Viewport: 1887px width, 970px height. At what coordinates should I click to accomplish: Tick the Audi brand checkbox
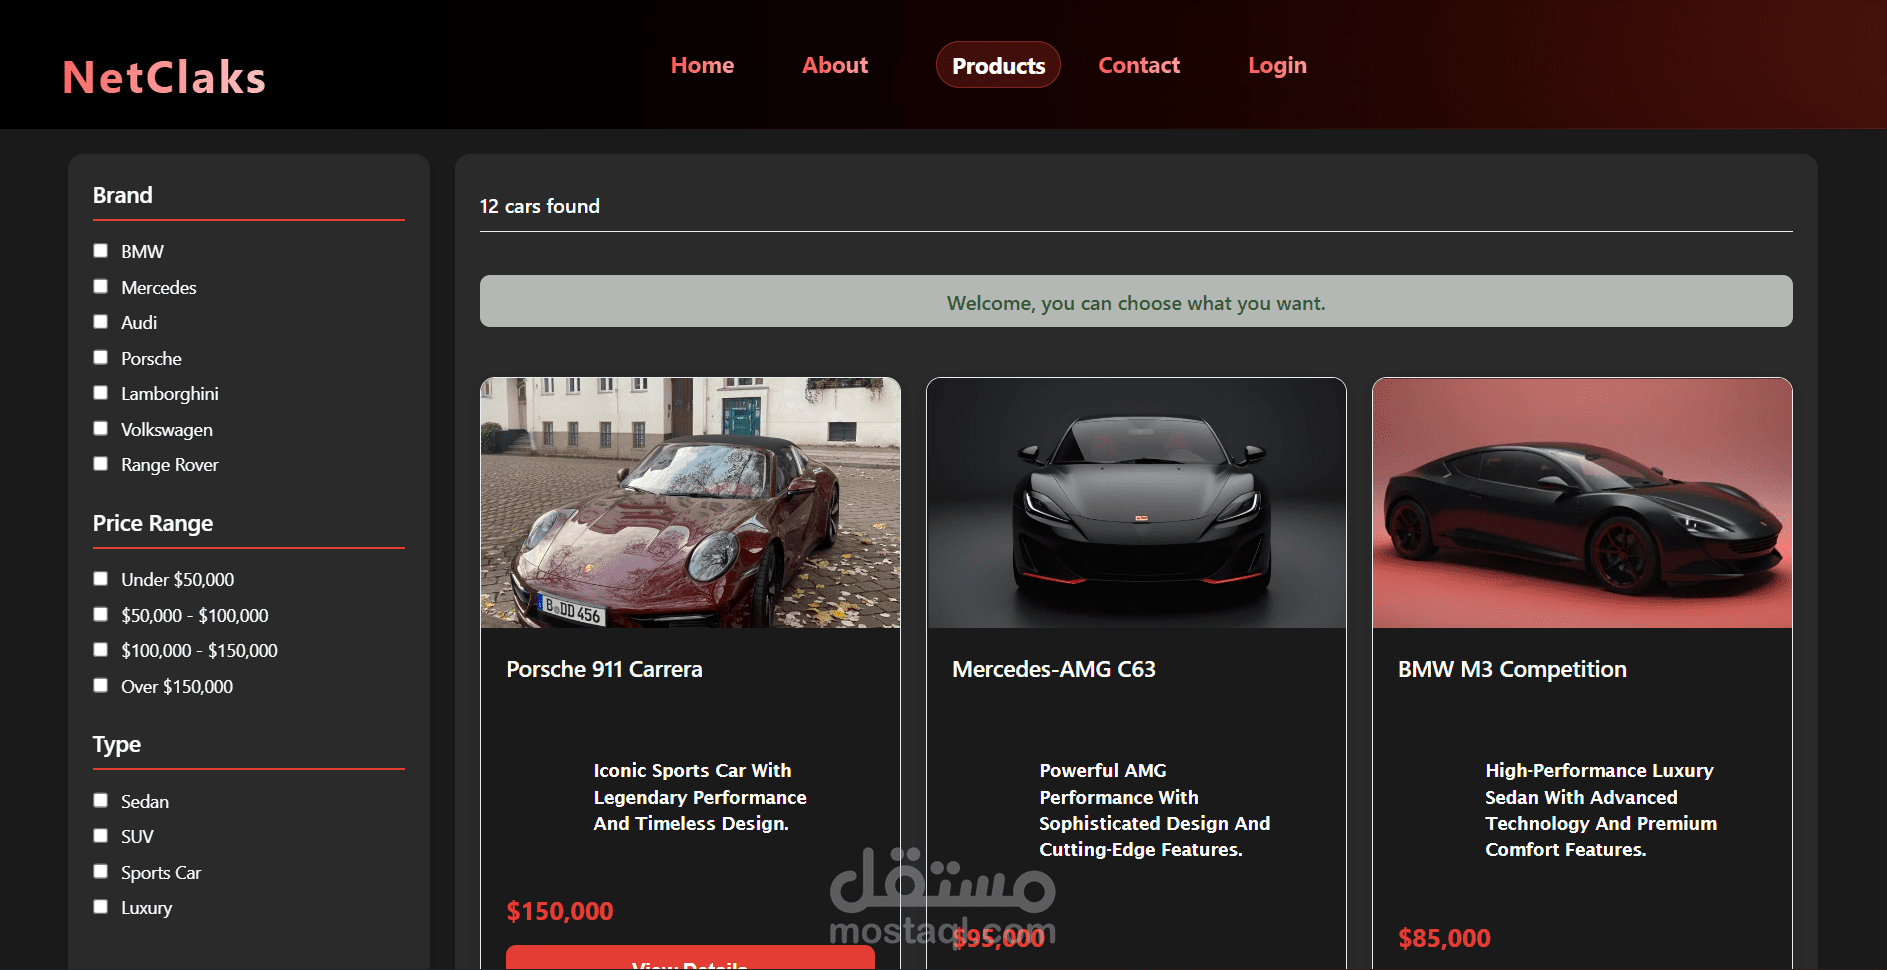coord(100,322)
